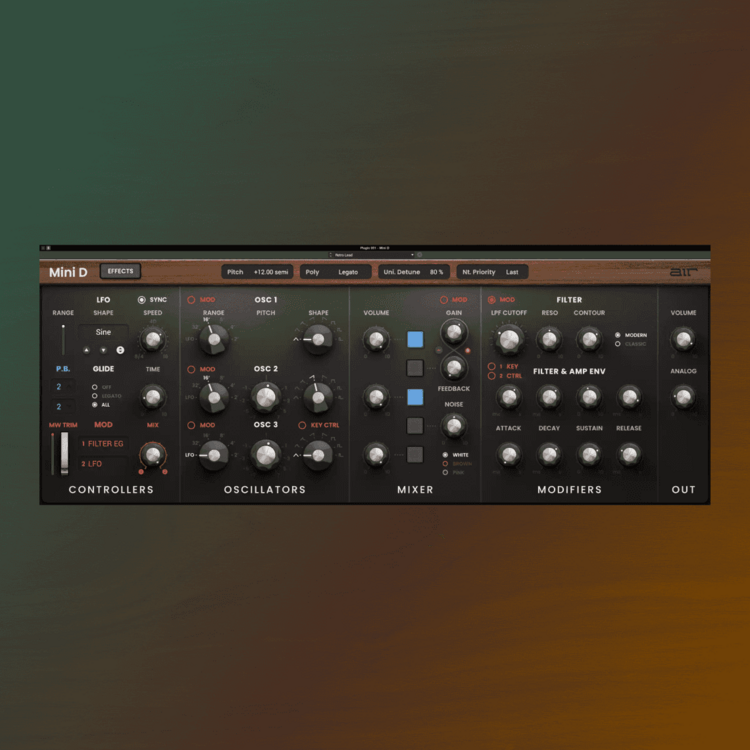
Task: Enable MOD for OSC 2
Action: 191,369
